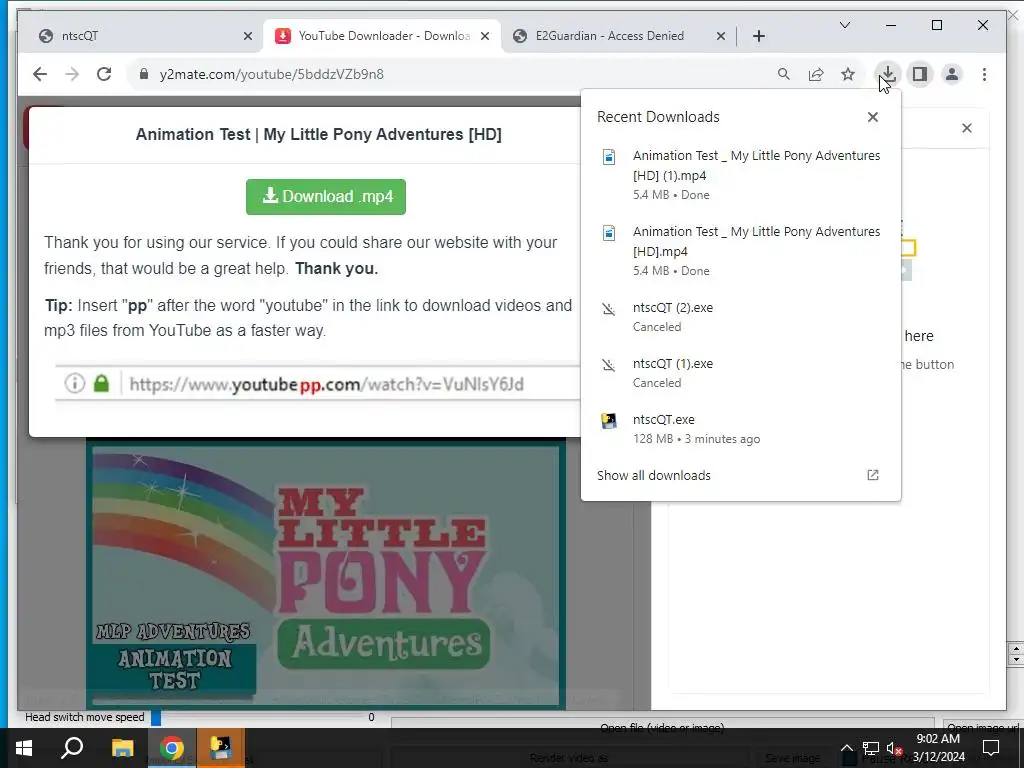Open Windows Start menu

coord(24,748)
